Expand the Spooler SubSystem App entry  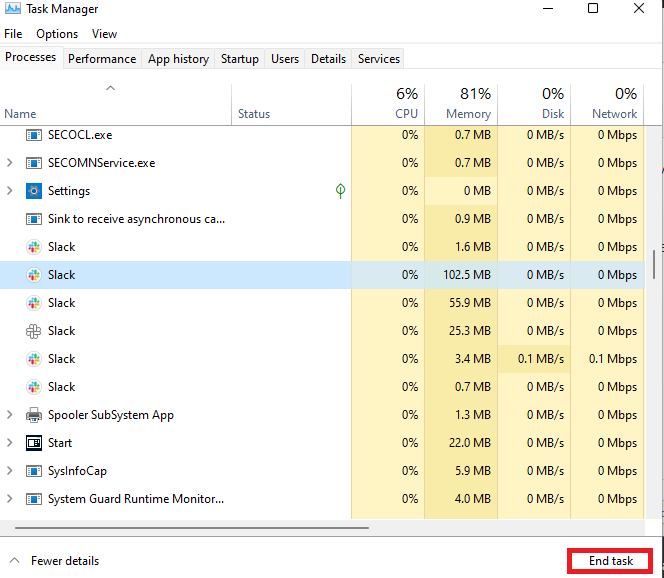(10, 415)
